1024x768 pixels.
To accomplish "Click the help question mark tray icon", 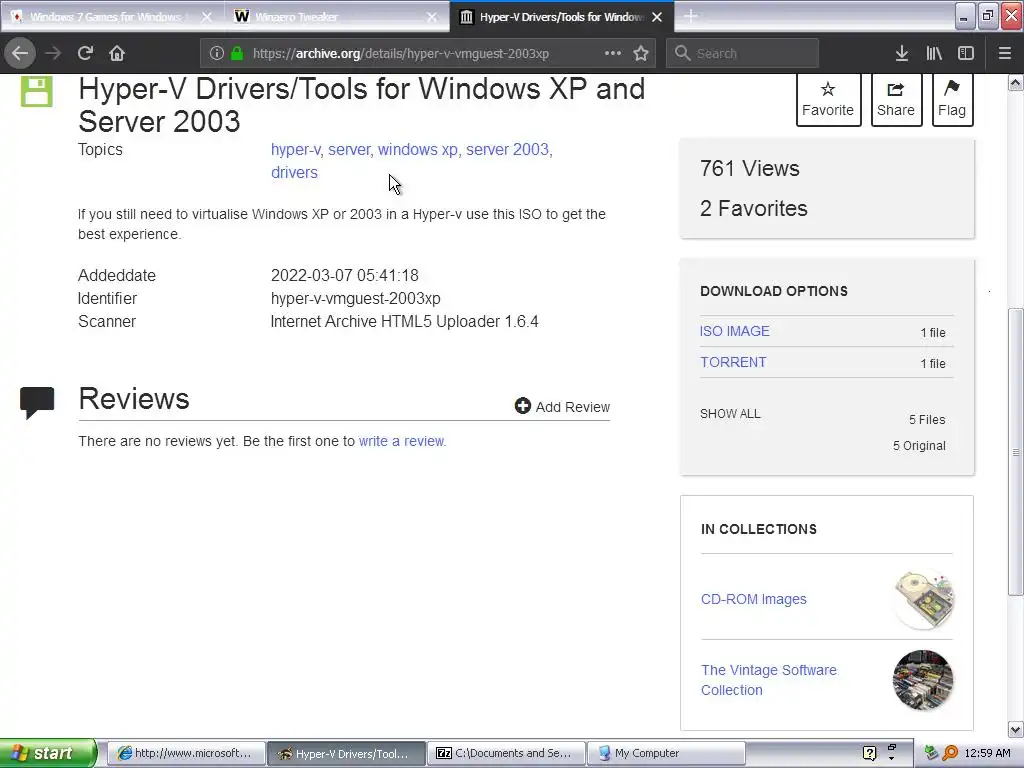I will point(869,753).
